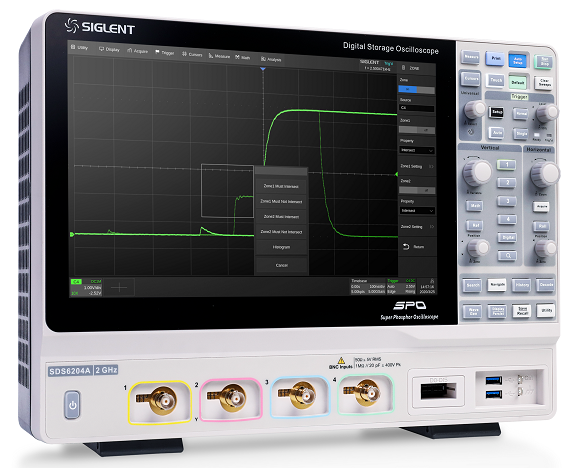Image resolution: width=575 pixels, height=468 pixels.
Task: Click the vertical scale knob
Action: [477, 172]
